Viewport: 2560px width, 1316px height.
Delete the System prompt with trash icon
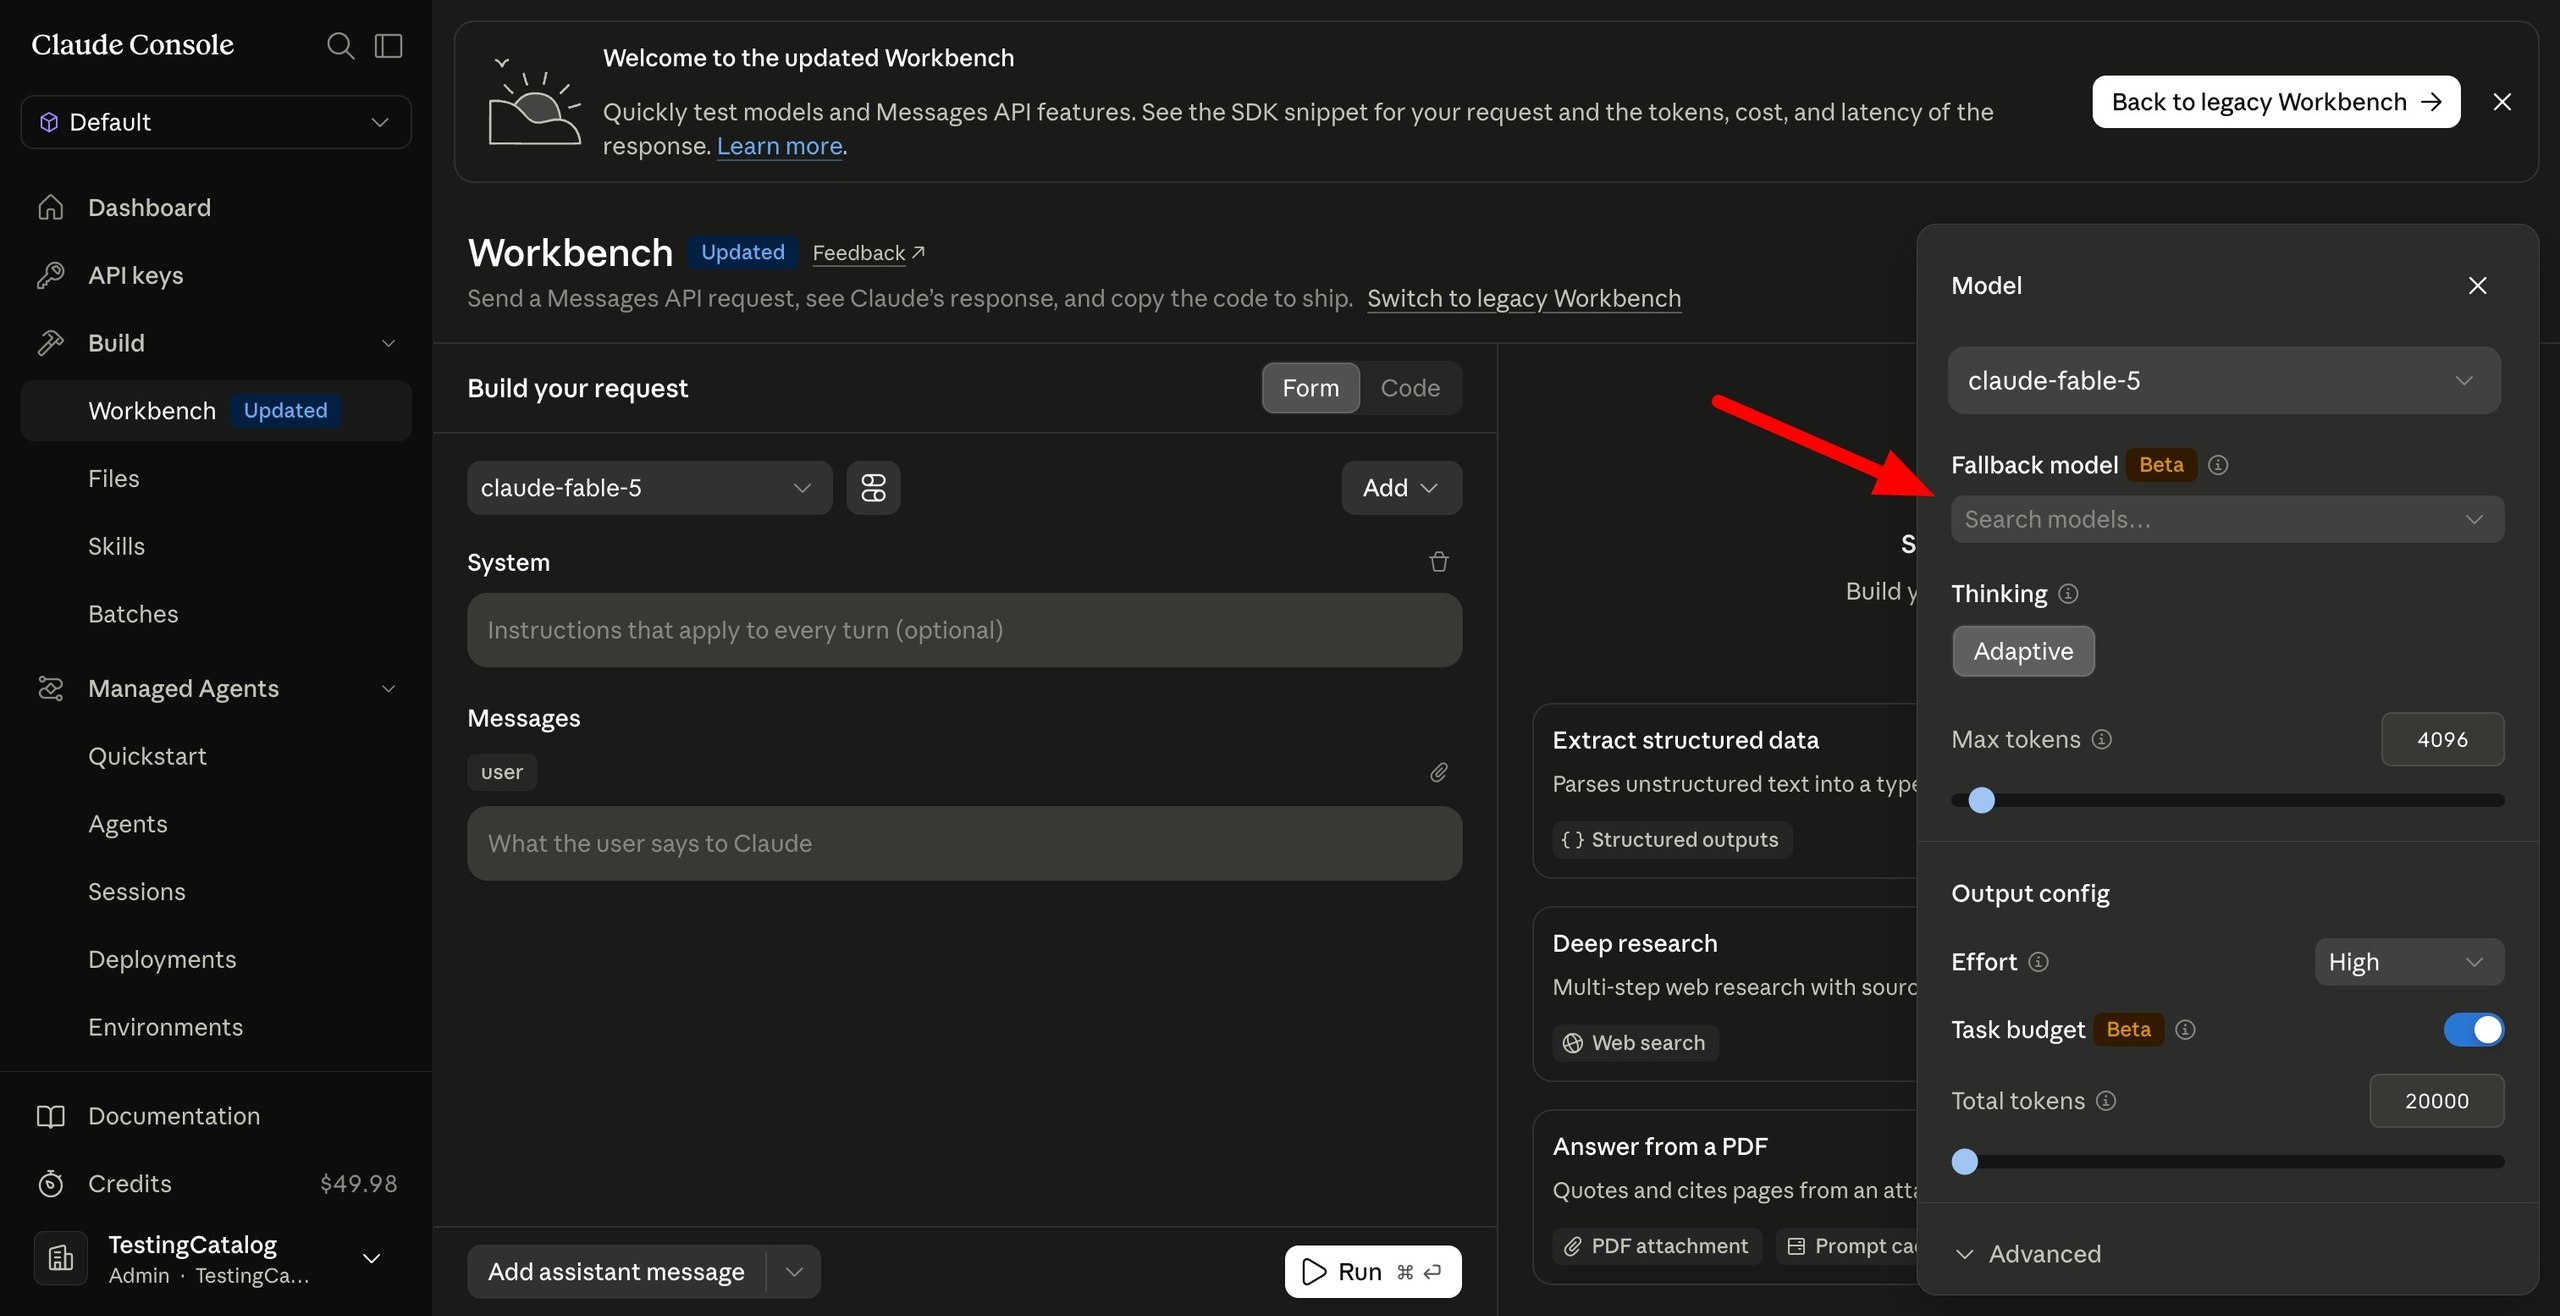[x=1439, y=562]
